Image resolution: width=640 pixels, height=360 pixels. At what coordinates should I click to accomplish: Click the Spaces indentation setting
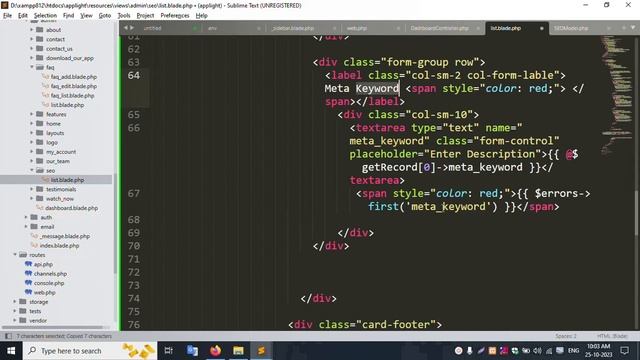point(566,336)
